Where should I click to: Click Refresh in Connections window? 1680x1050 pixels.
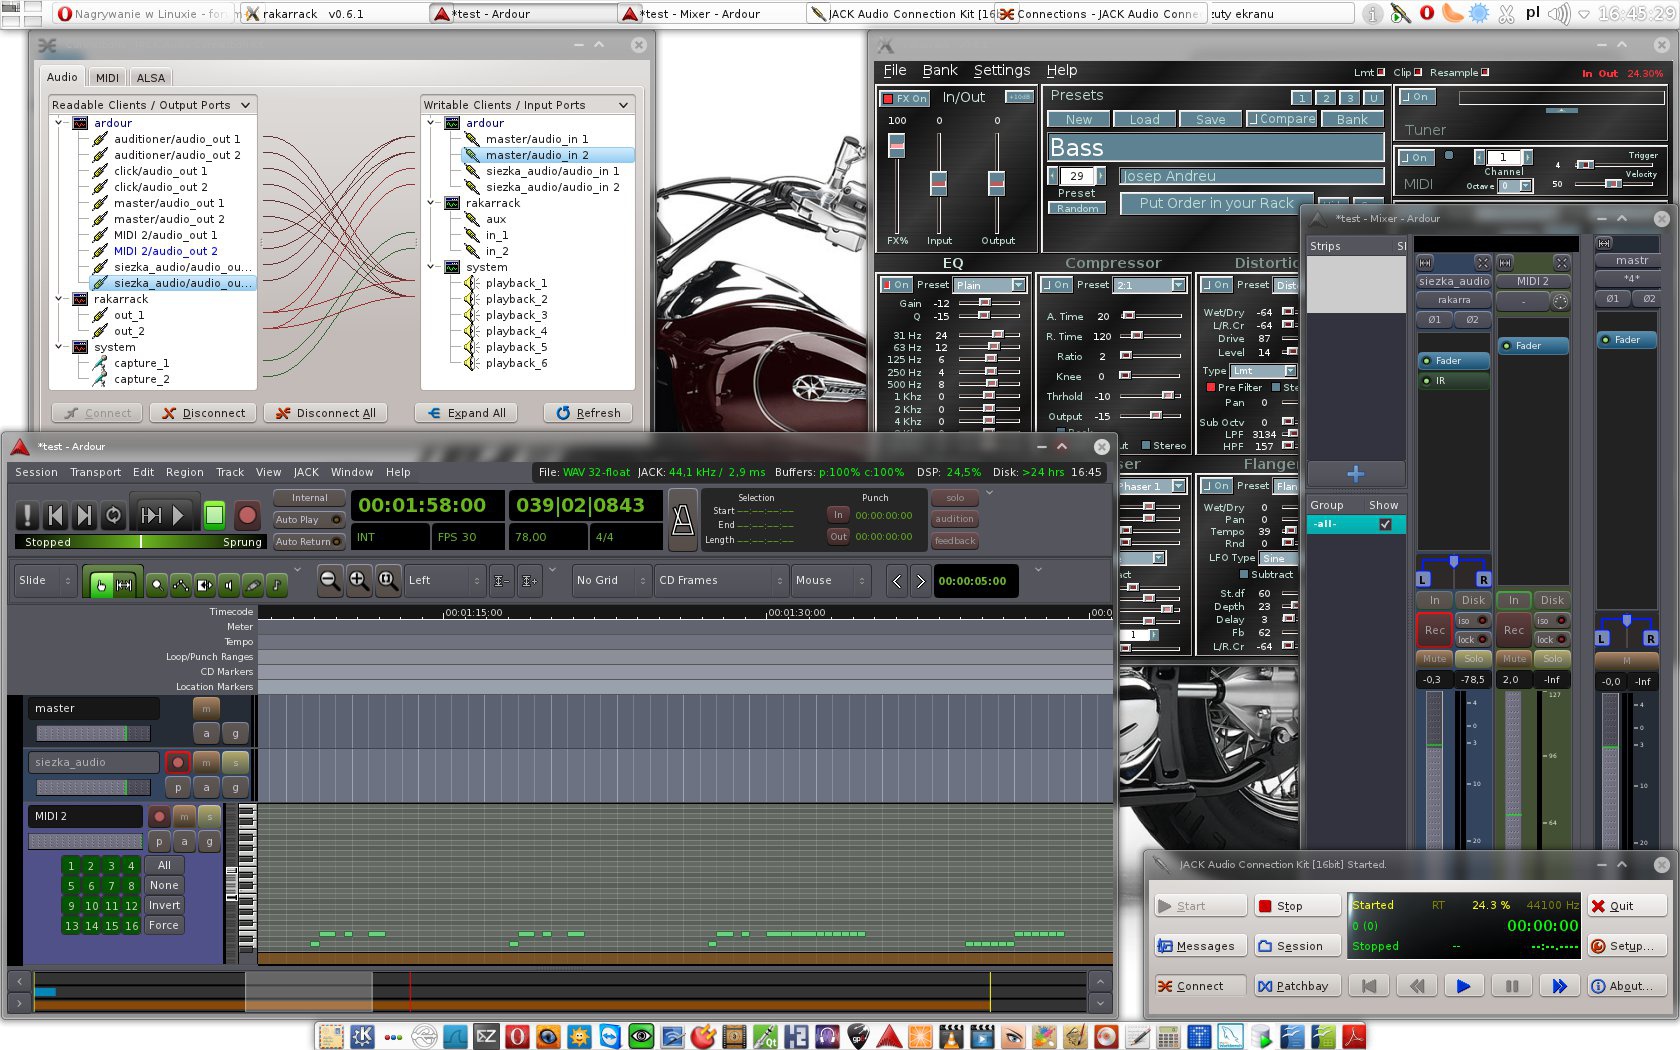pyautogui.click(x=588, y=413)
